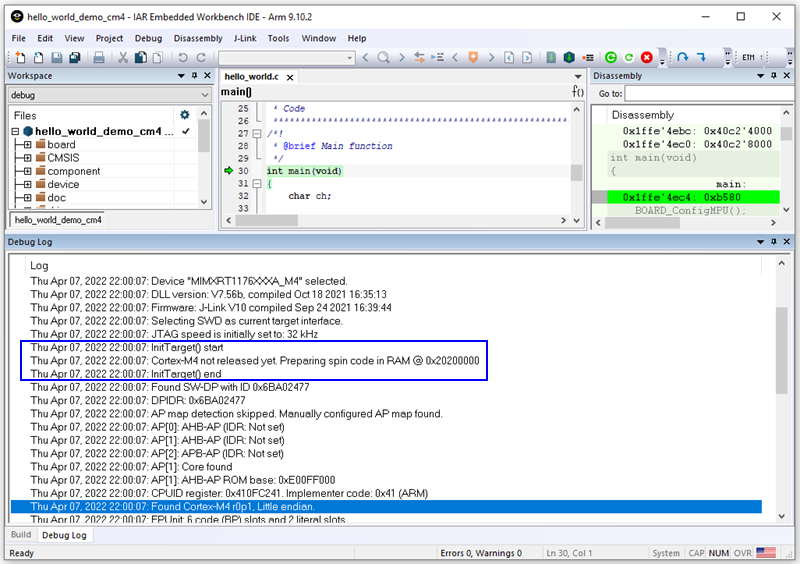Click the Replace arrows icon in toolbar
The width and height of the screenshot is (800, 564).
419,57
